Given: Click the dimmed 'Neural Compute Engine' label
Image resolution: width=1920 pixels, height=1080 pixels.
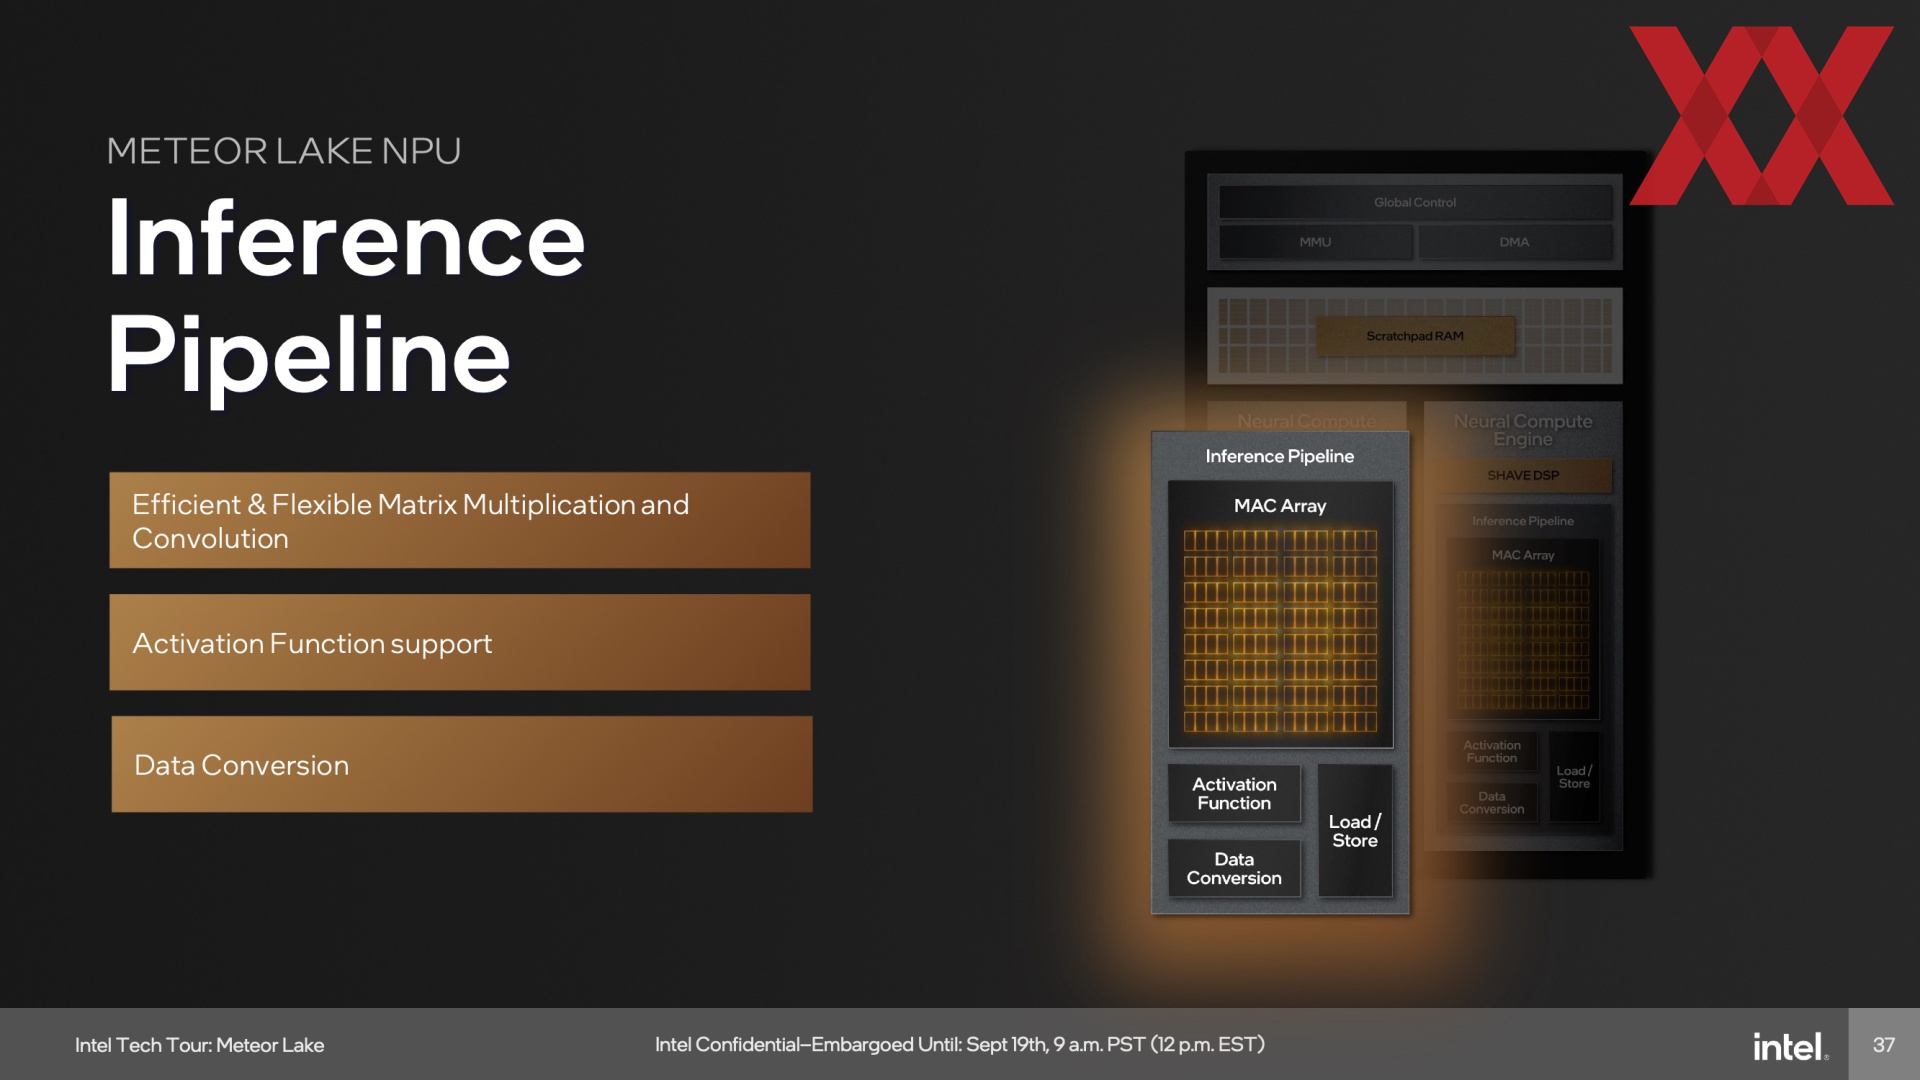Looking at the screenshot, I should point(1522,430).
